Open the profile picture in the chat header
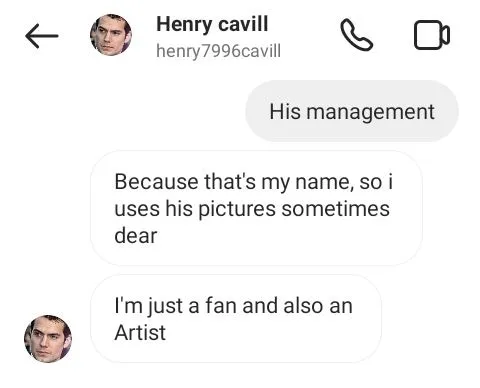 point(111,35)
